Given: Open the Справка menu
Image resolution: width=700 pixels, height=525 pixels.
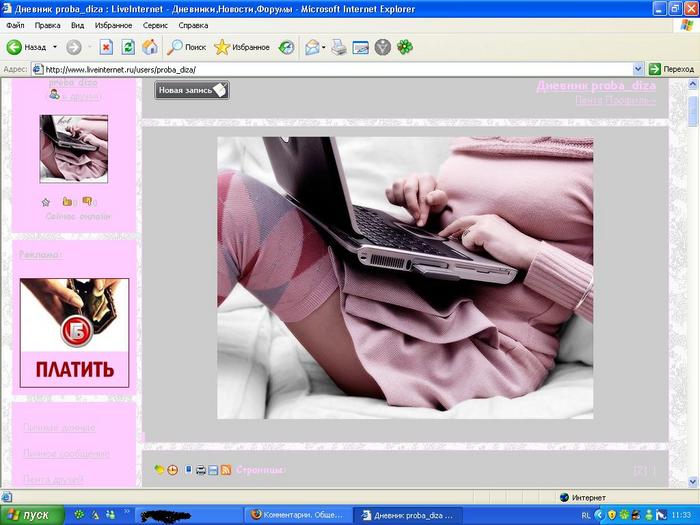Looking at the screenshot, I should [193, 25].
